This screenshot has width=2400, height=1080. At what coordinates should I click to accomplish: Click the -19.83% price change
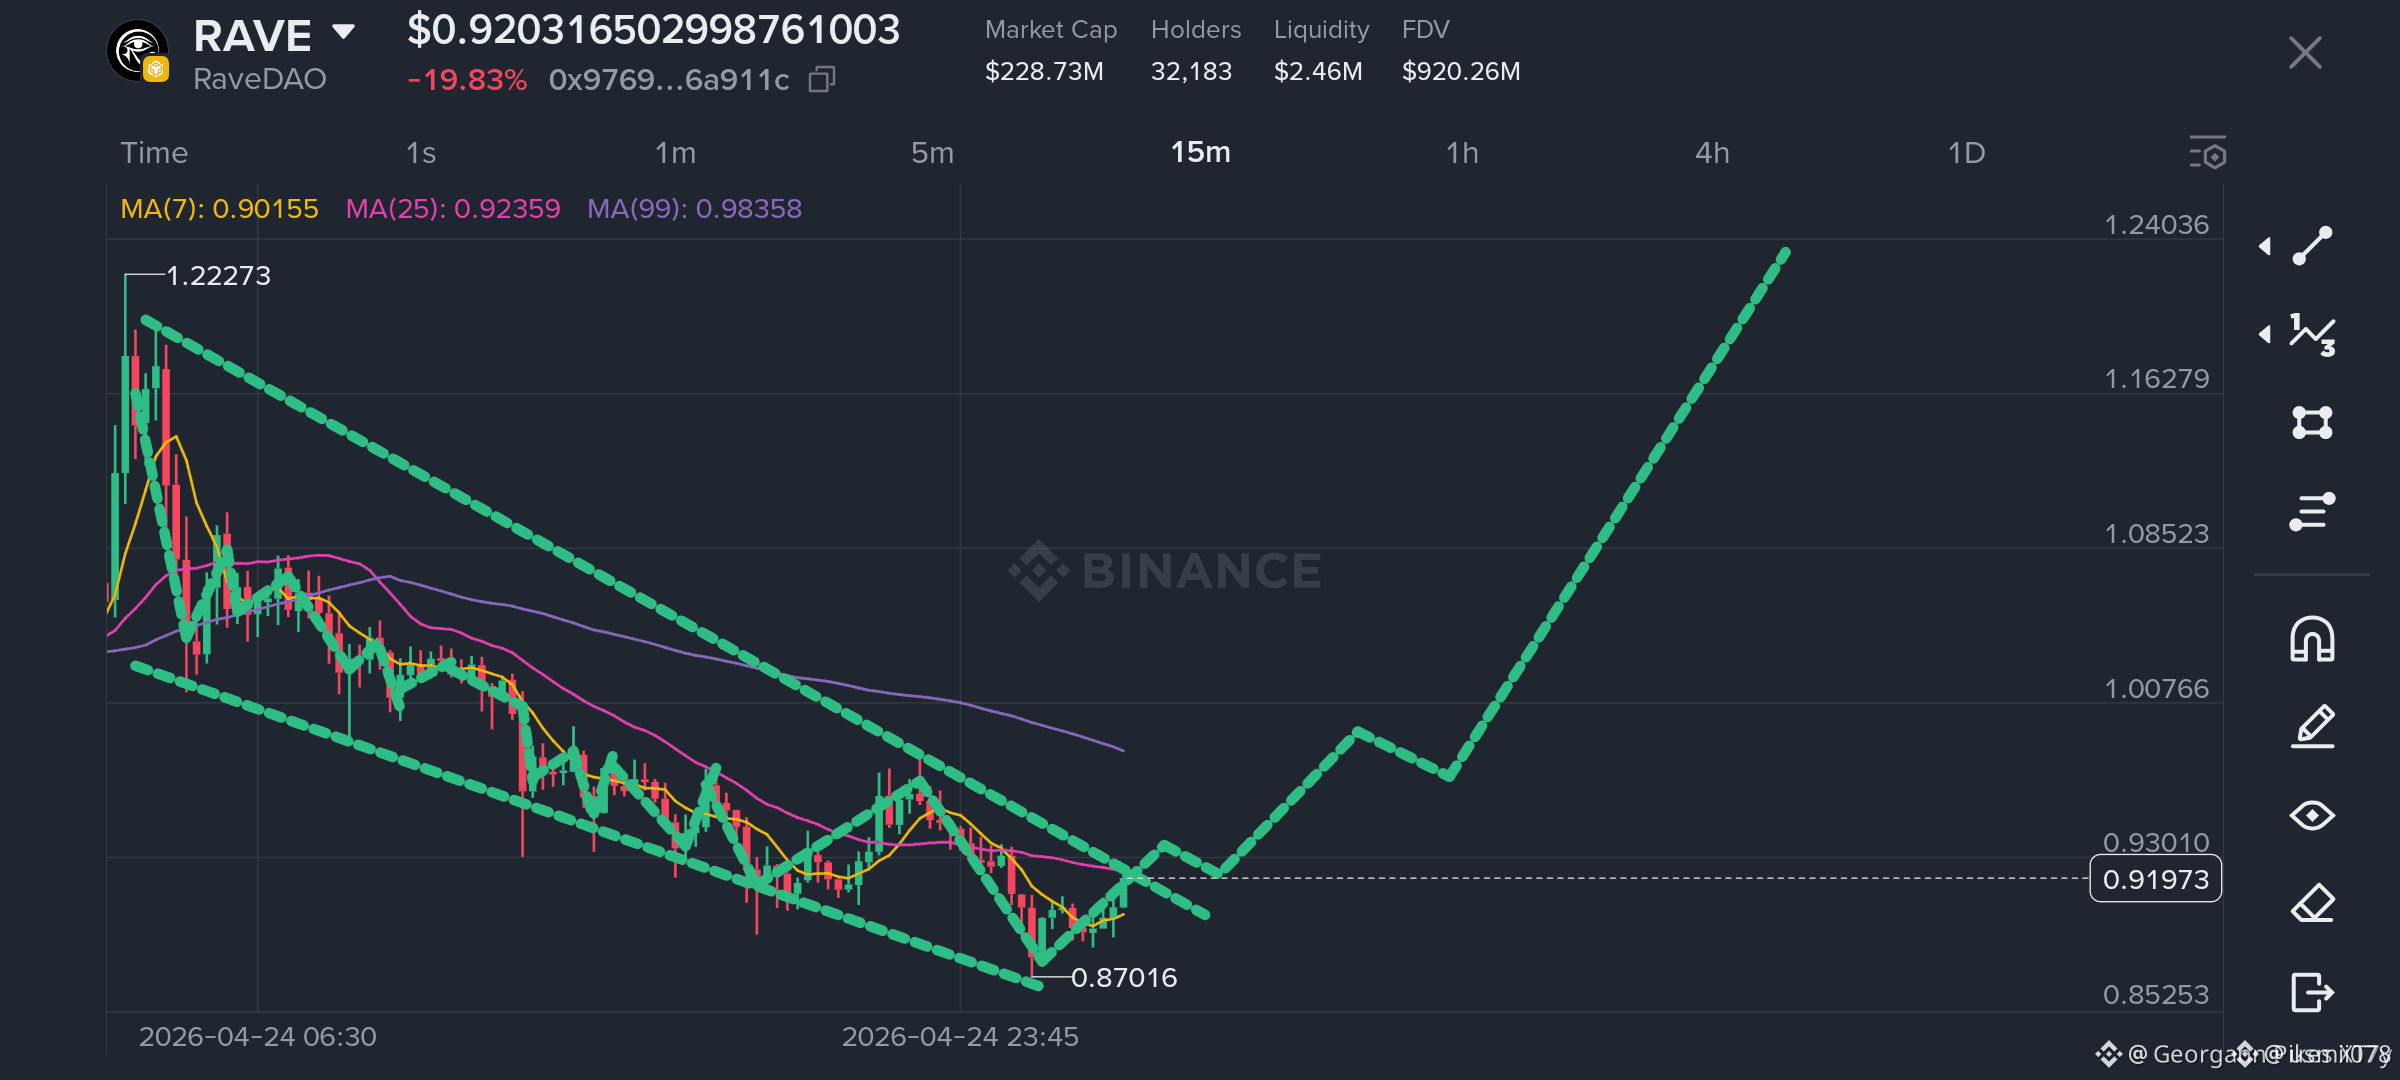[x=467, y=80]
